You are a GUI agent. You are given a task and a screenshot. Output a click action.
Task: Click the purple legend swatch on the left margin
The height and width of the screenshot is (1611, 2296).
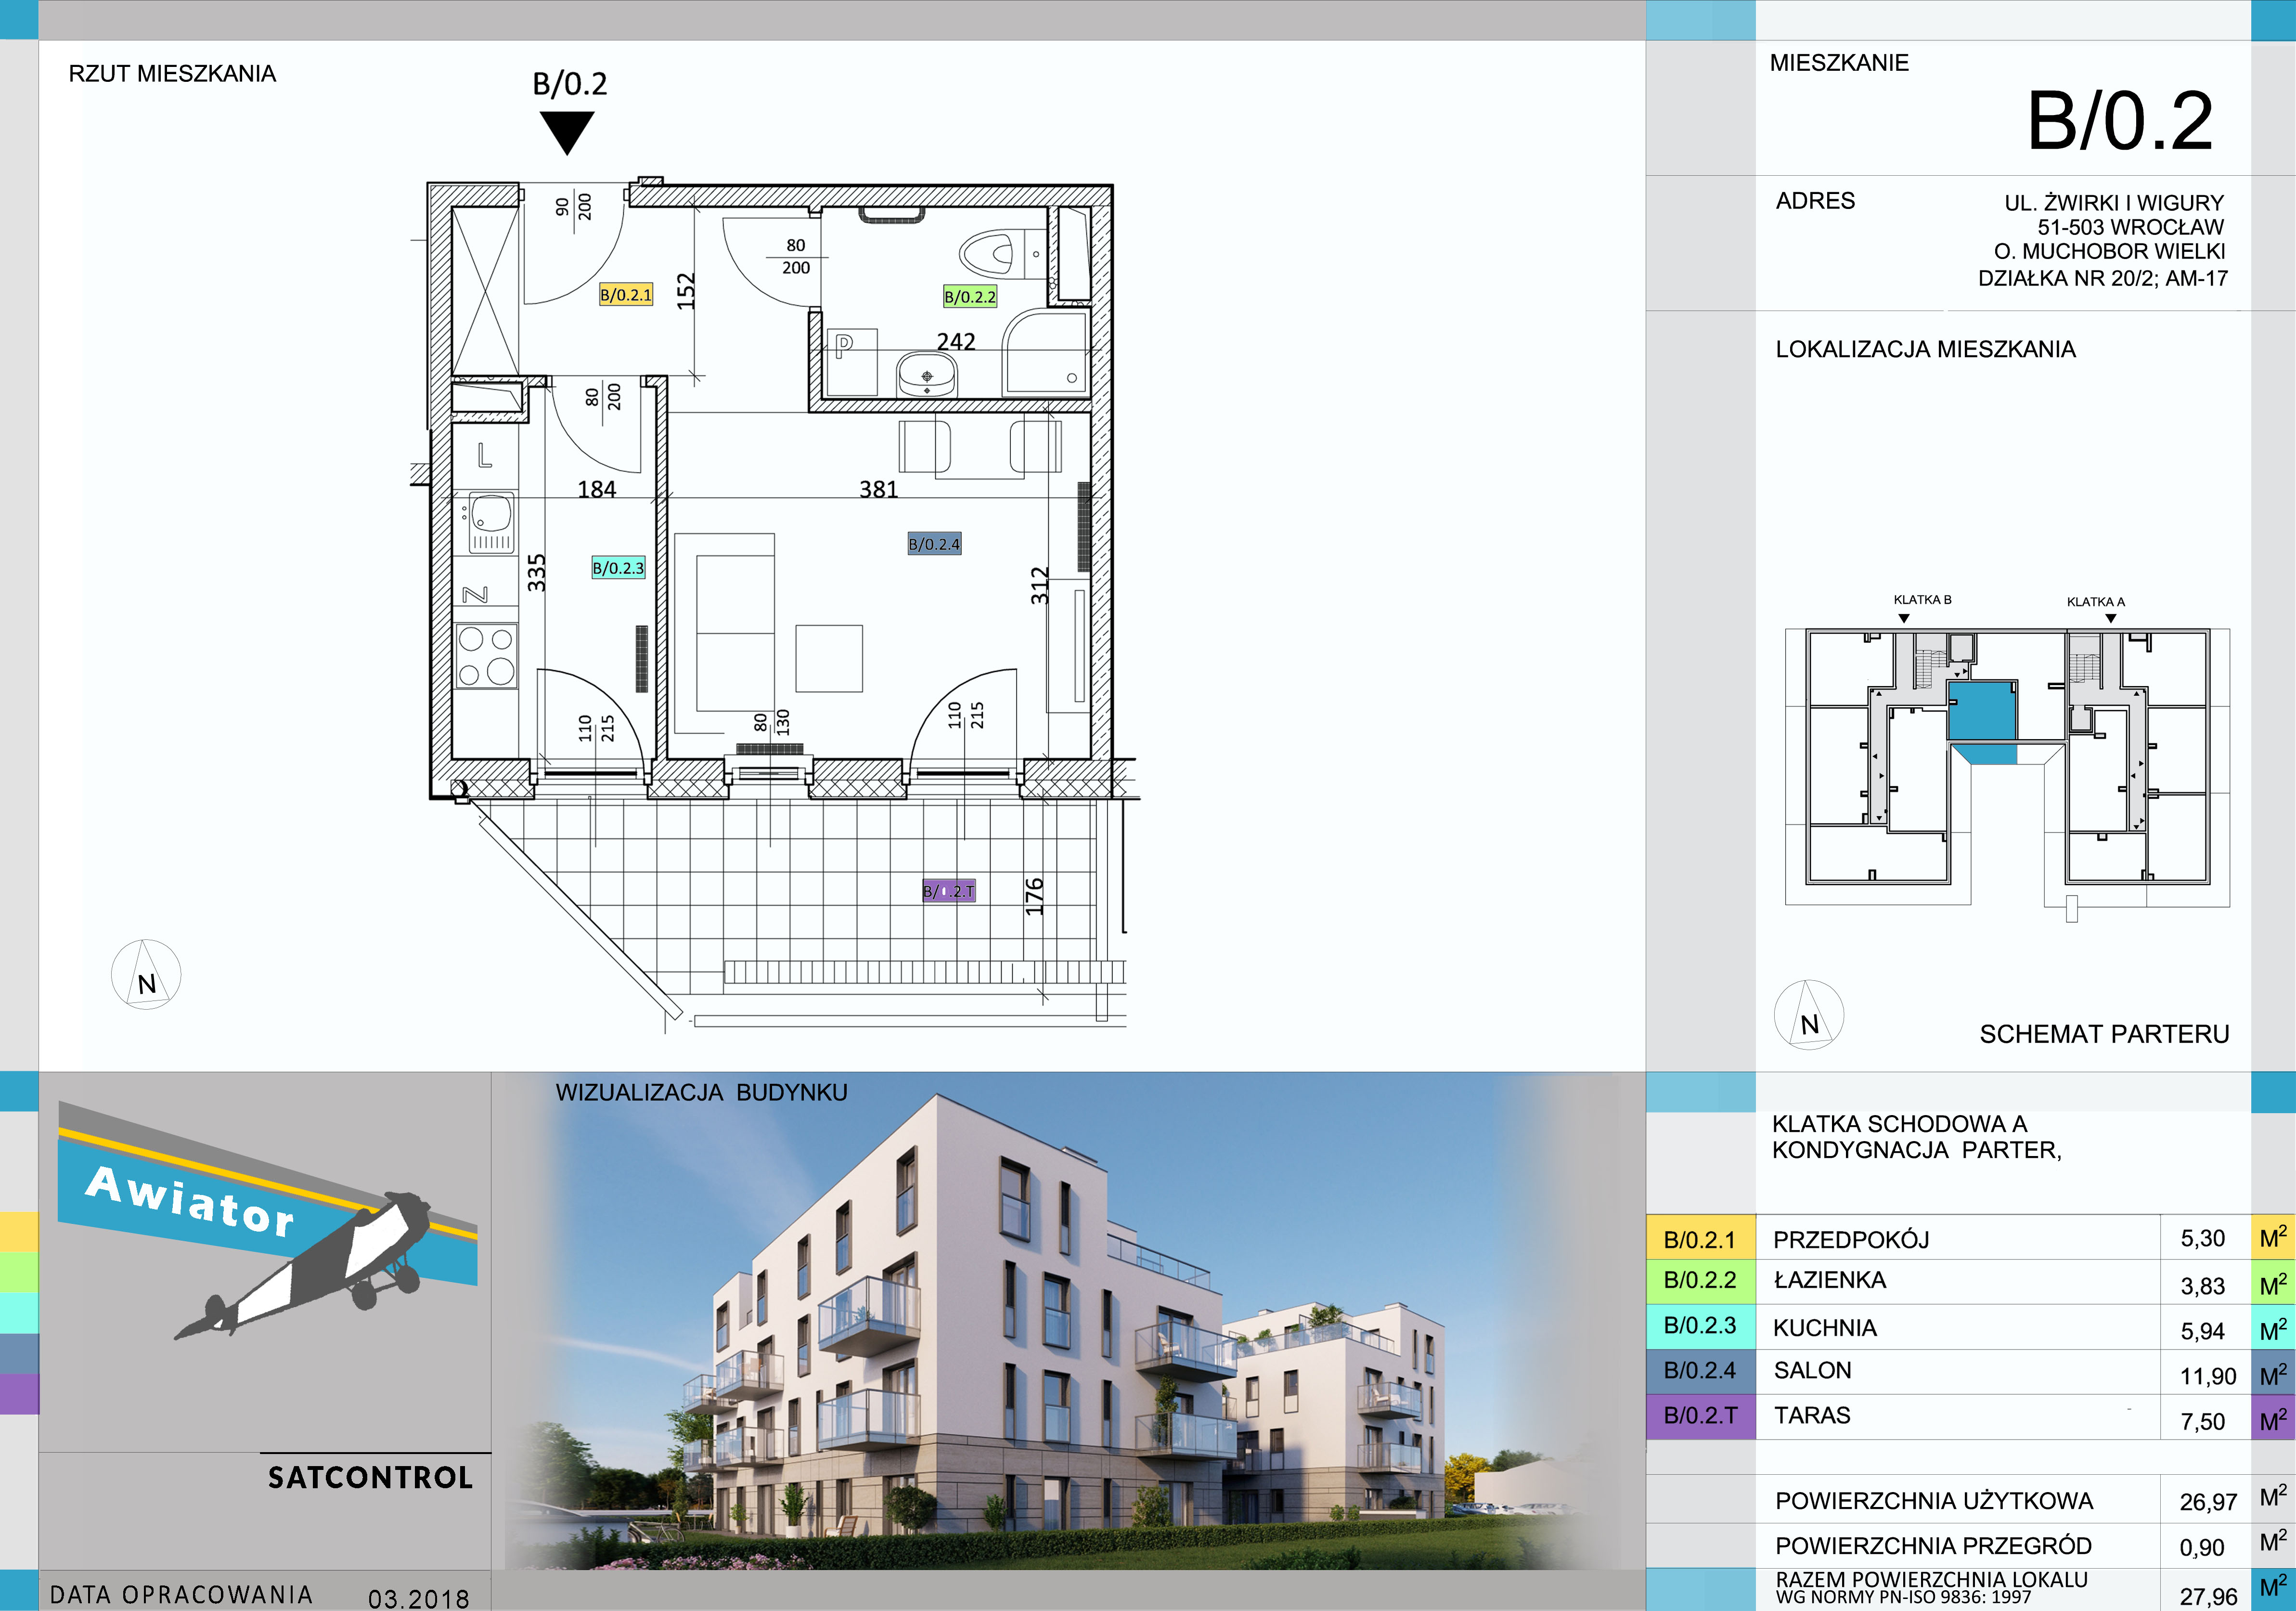point(19,1393)
